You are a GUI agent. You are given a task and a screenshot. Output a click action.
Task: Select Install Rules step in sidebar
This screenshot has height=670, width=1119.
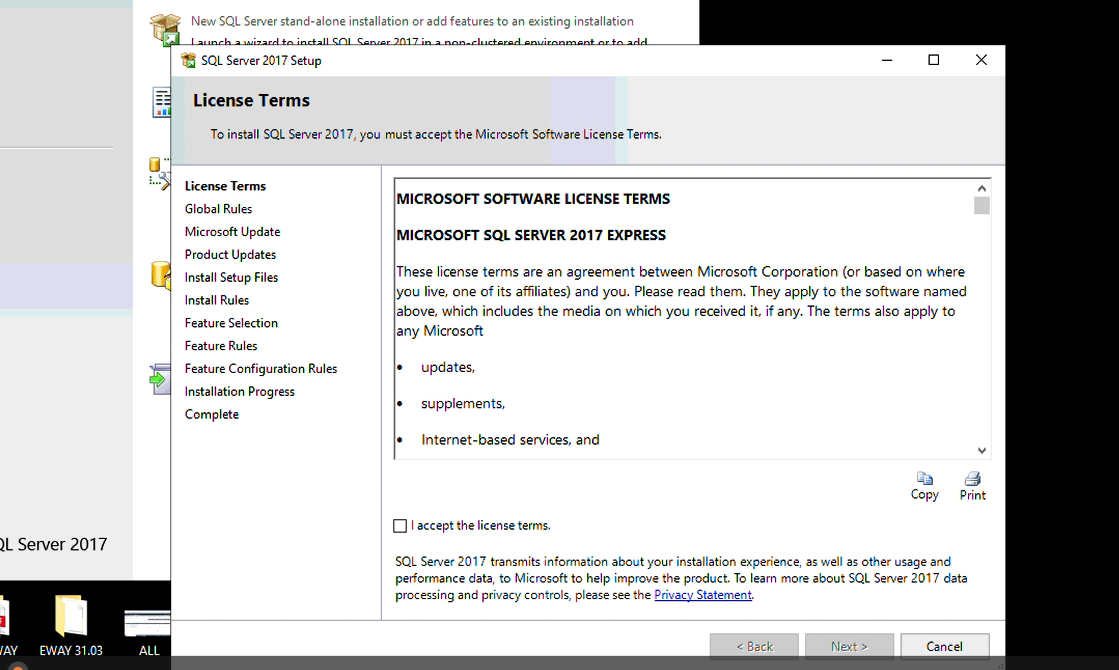[217, 300]
